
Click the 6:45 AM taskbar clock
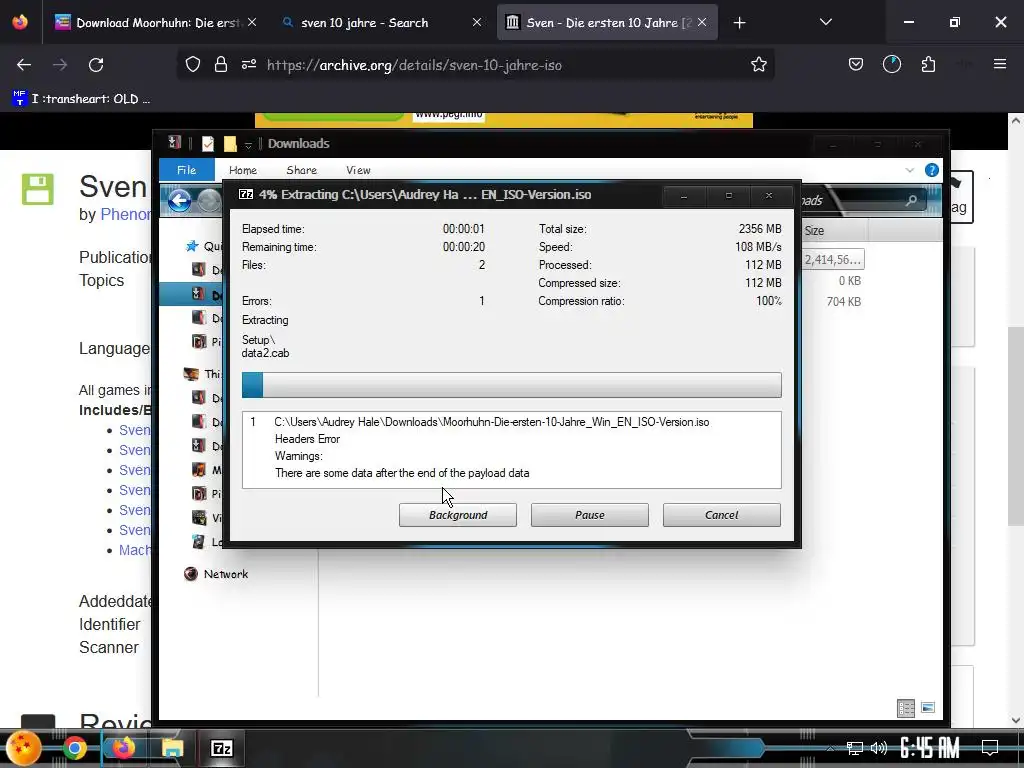pyautogui.click(x=929, y=747)
